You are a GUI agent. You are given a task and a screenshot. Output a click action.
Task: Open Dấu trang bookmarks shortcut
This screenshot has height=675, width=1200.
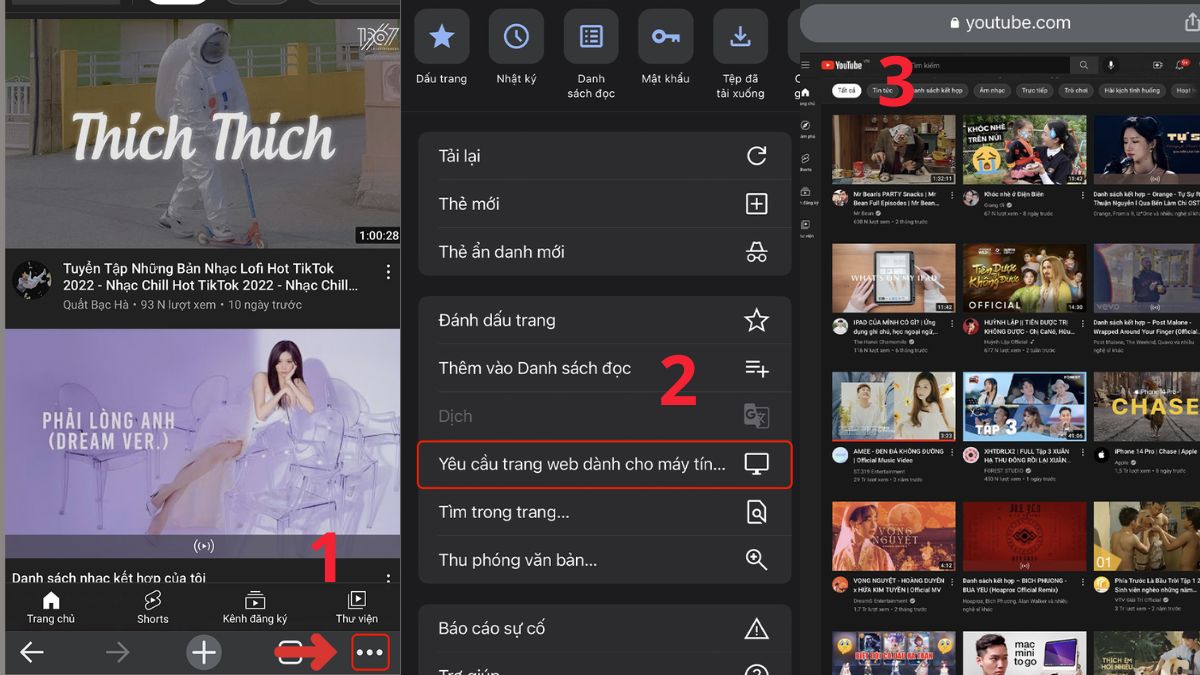[x=441, y=47]
